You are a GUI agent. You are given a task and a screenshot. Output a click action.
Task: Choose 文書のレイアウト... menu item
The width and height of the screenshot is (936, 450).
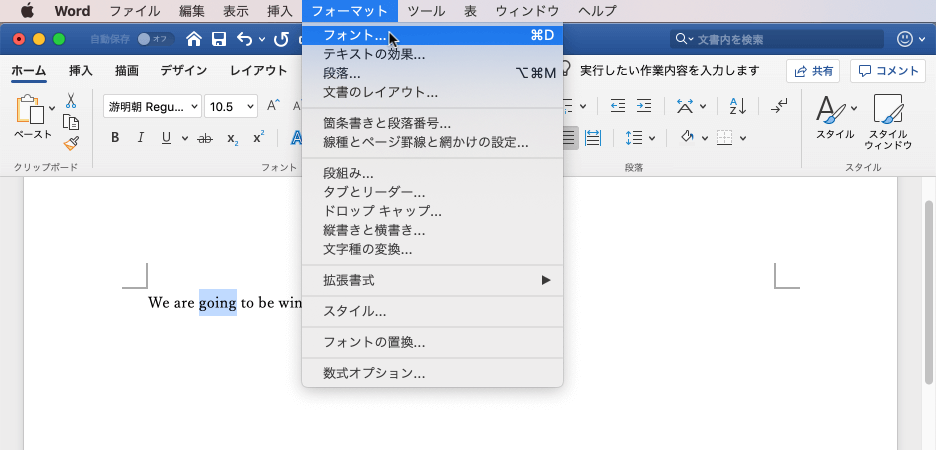click(432, 93)
